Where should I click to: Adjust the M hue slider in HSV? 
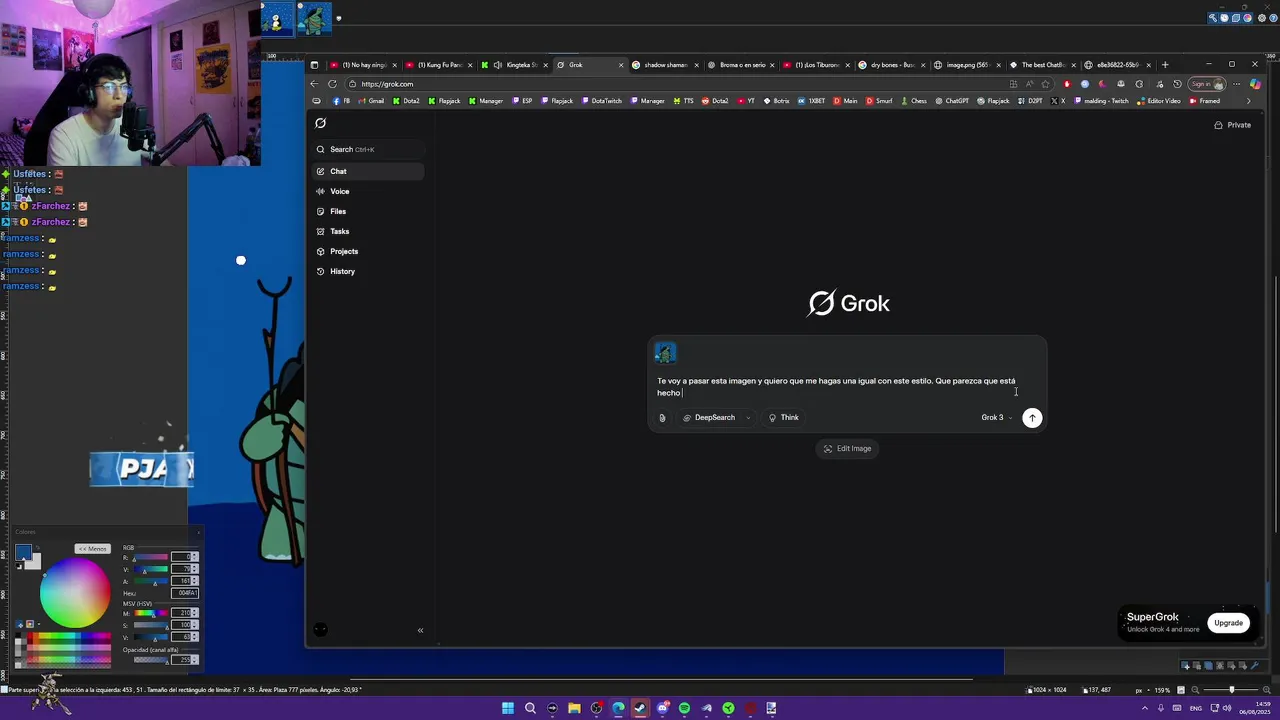[151, 613]
